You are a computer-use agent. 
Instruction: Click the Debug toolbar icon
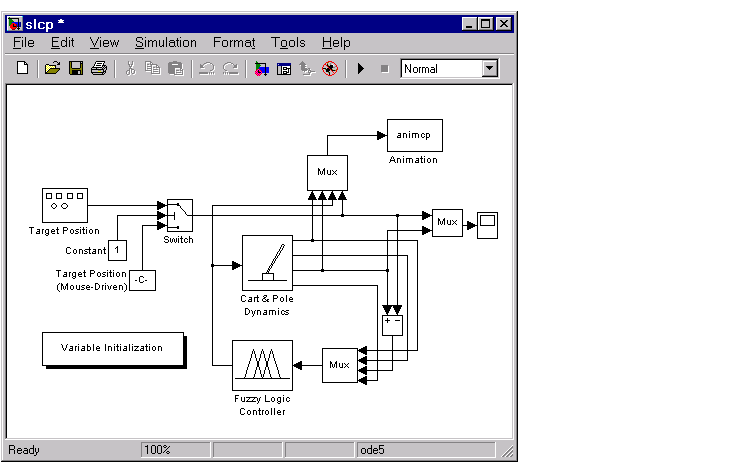pos(330,69)
